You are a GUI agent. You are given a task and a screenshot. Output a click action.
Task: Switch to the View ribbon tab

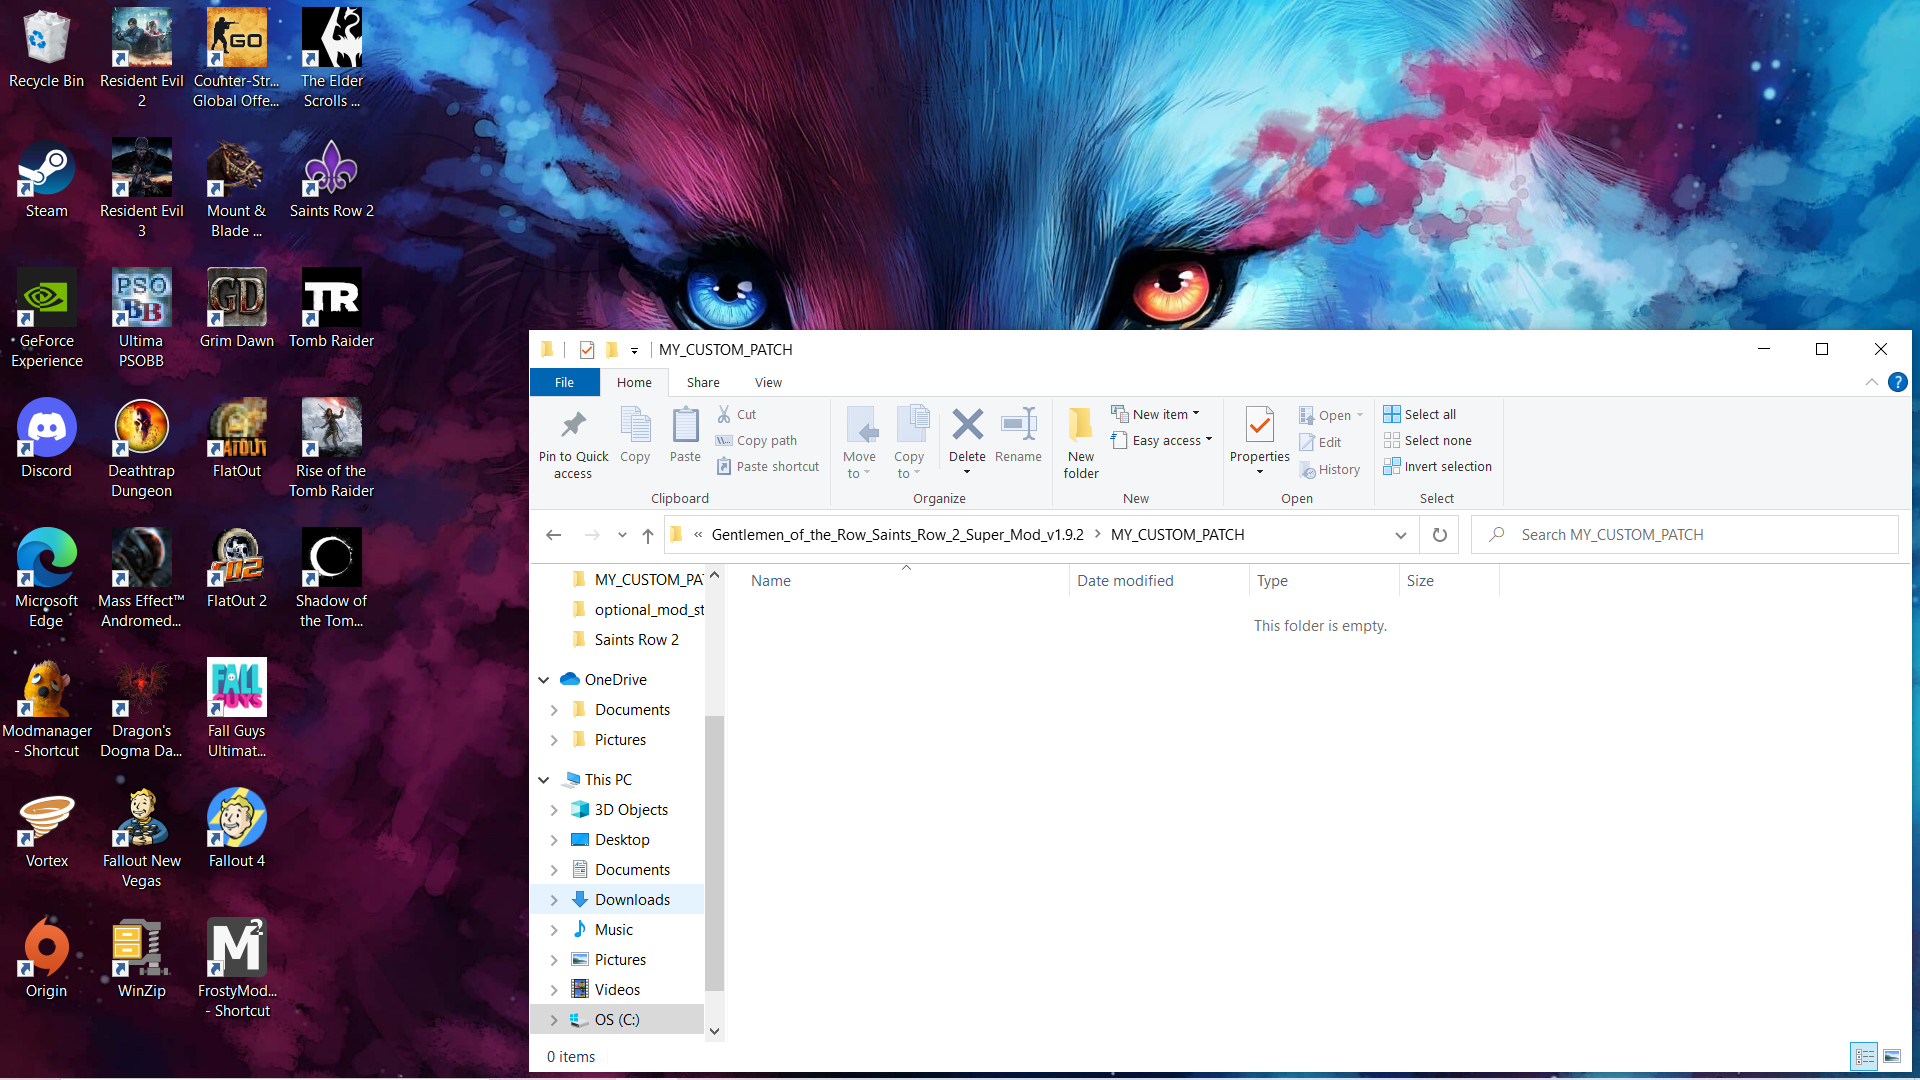pos(768,382)
